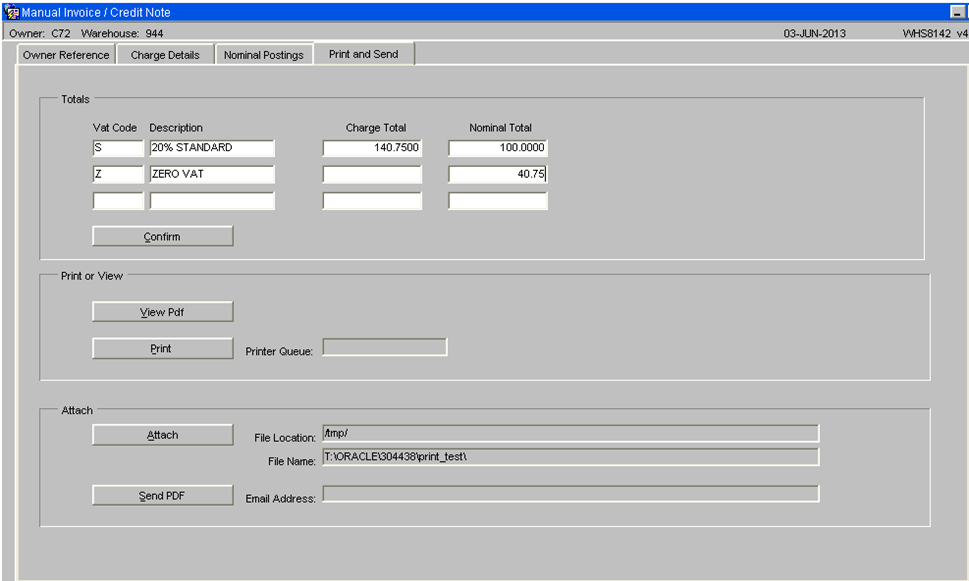Click the Email Address field
This screenshot has width=969, height=581.
point(570,494)
